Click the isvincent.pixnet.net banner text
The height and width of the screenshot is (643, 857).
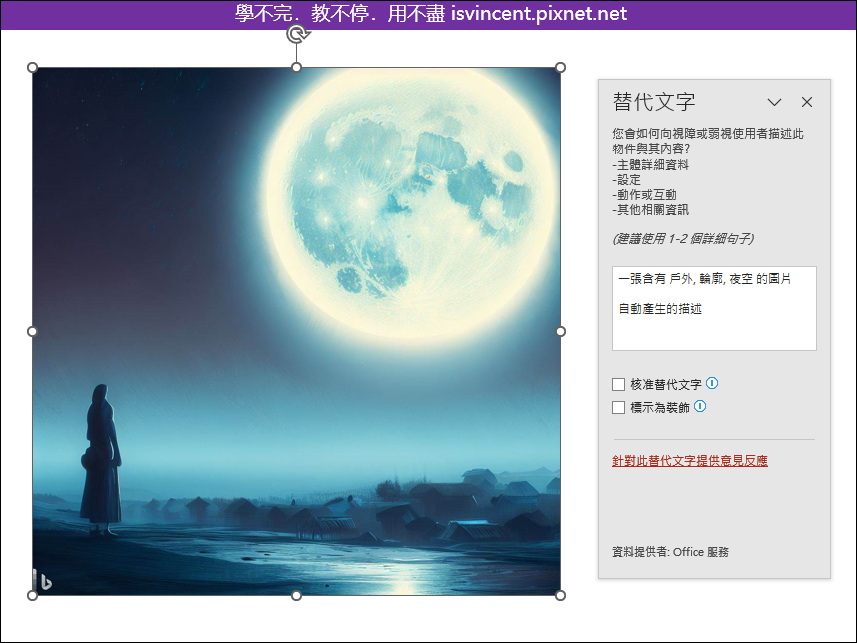(539, 14)
